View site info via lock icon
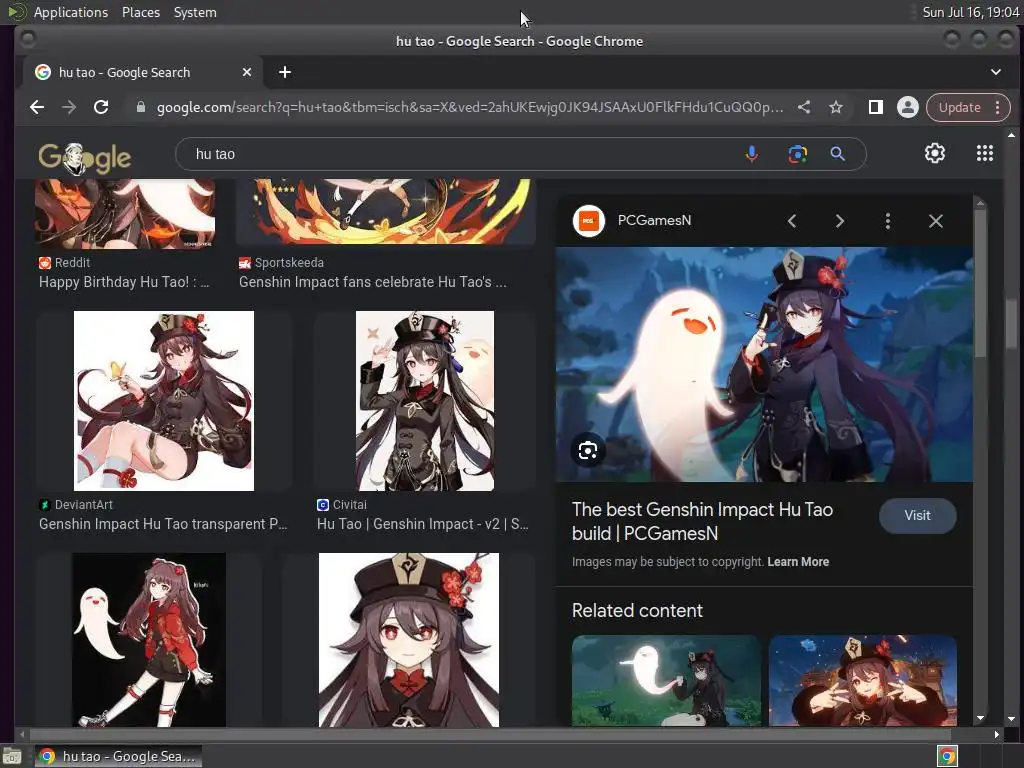 (x=140, y=107)
